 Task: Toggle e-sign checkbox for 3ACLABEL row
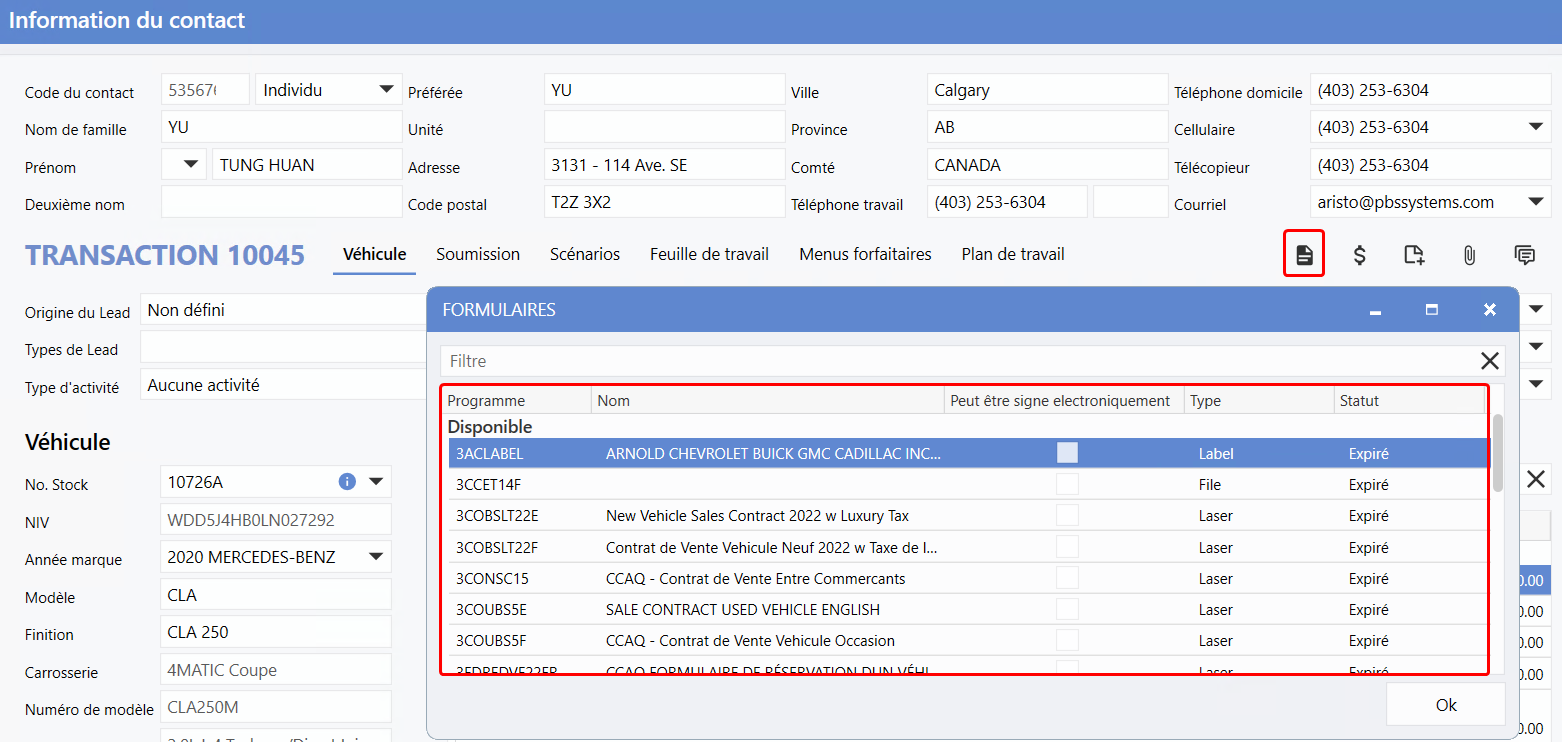point(1067,453)
